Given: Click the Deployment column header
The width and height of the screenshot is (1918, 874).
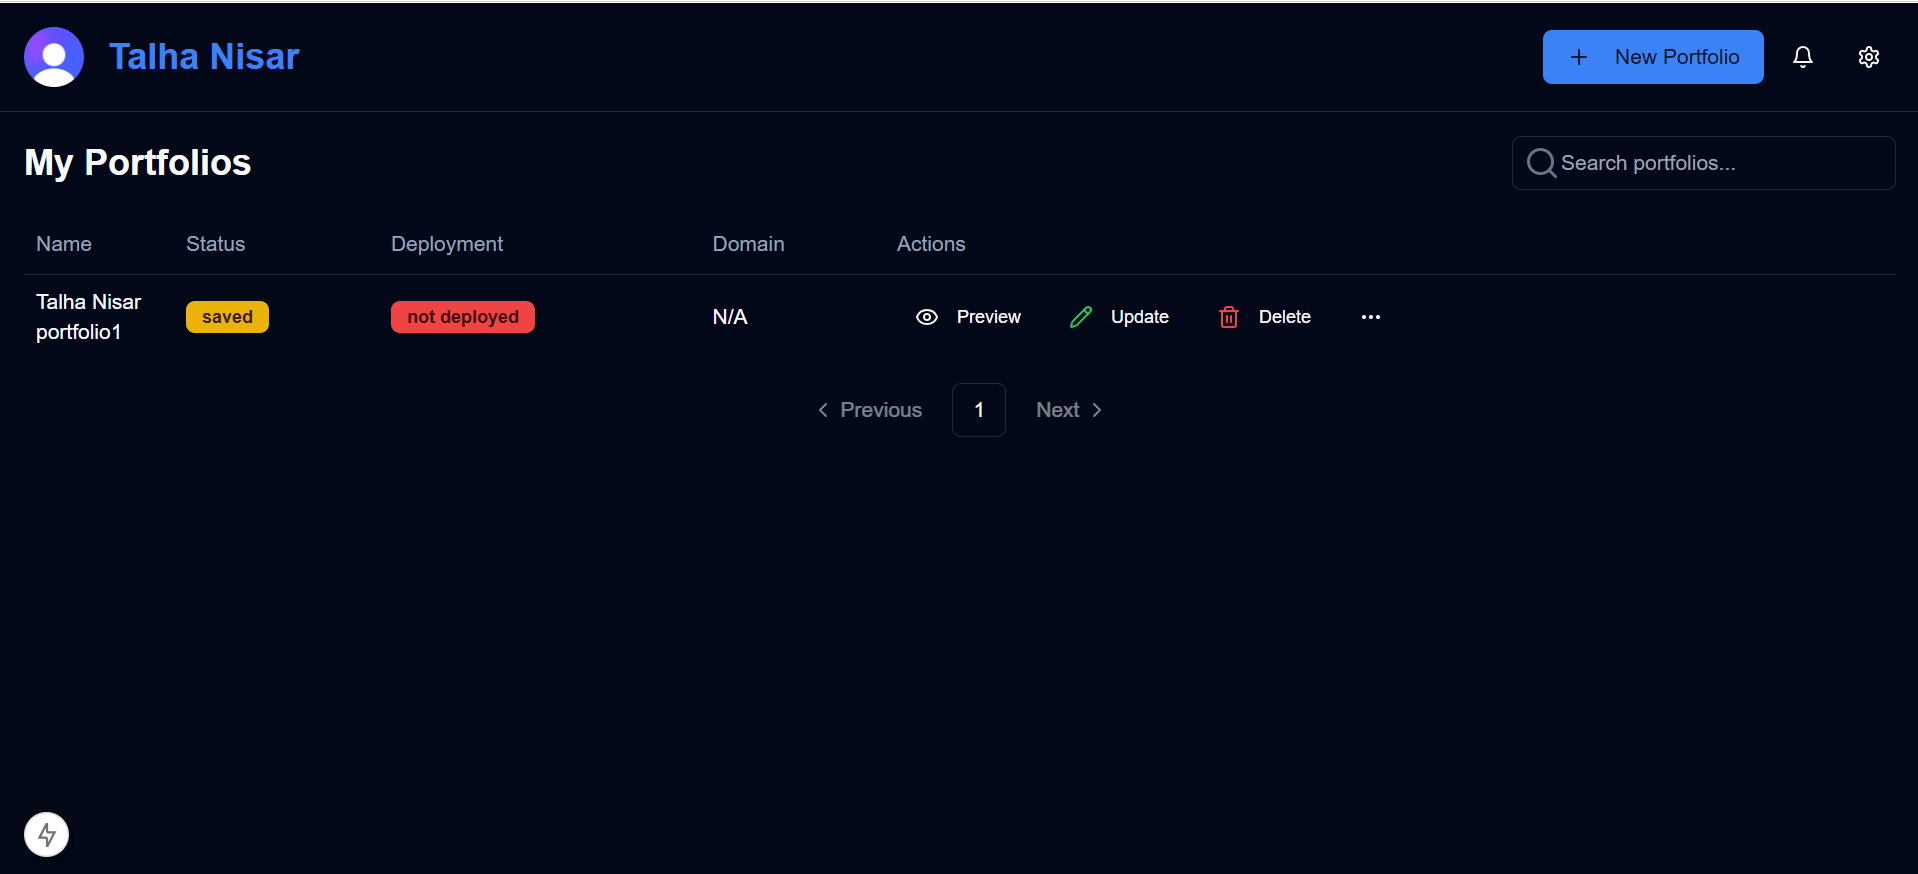Looking at the screenshot, I should pyautogui.click(x=447, y=244).
